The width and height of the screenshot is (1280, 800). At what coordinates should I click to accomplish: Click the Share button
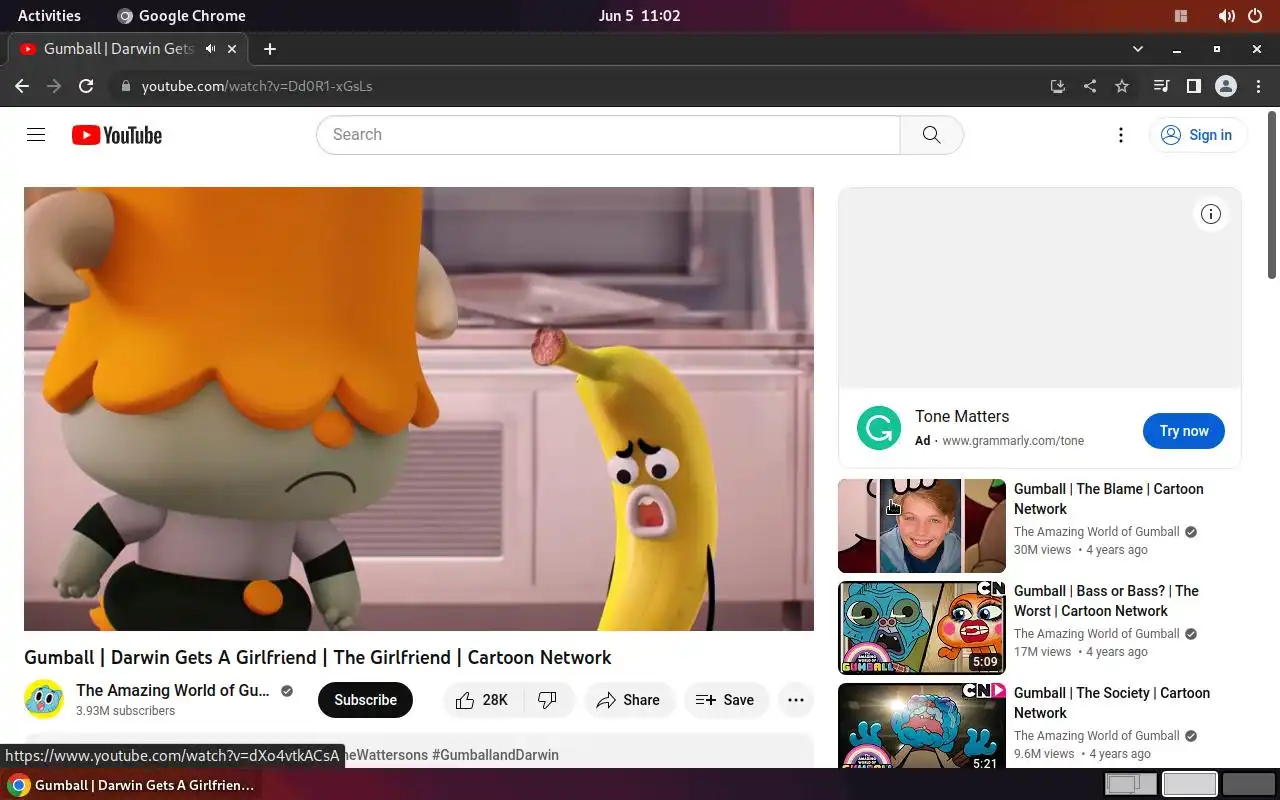(628, 700)
